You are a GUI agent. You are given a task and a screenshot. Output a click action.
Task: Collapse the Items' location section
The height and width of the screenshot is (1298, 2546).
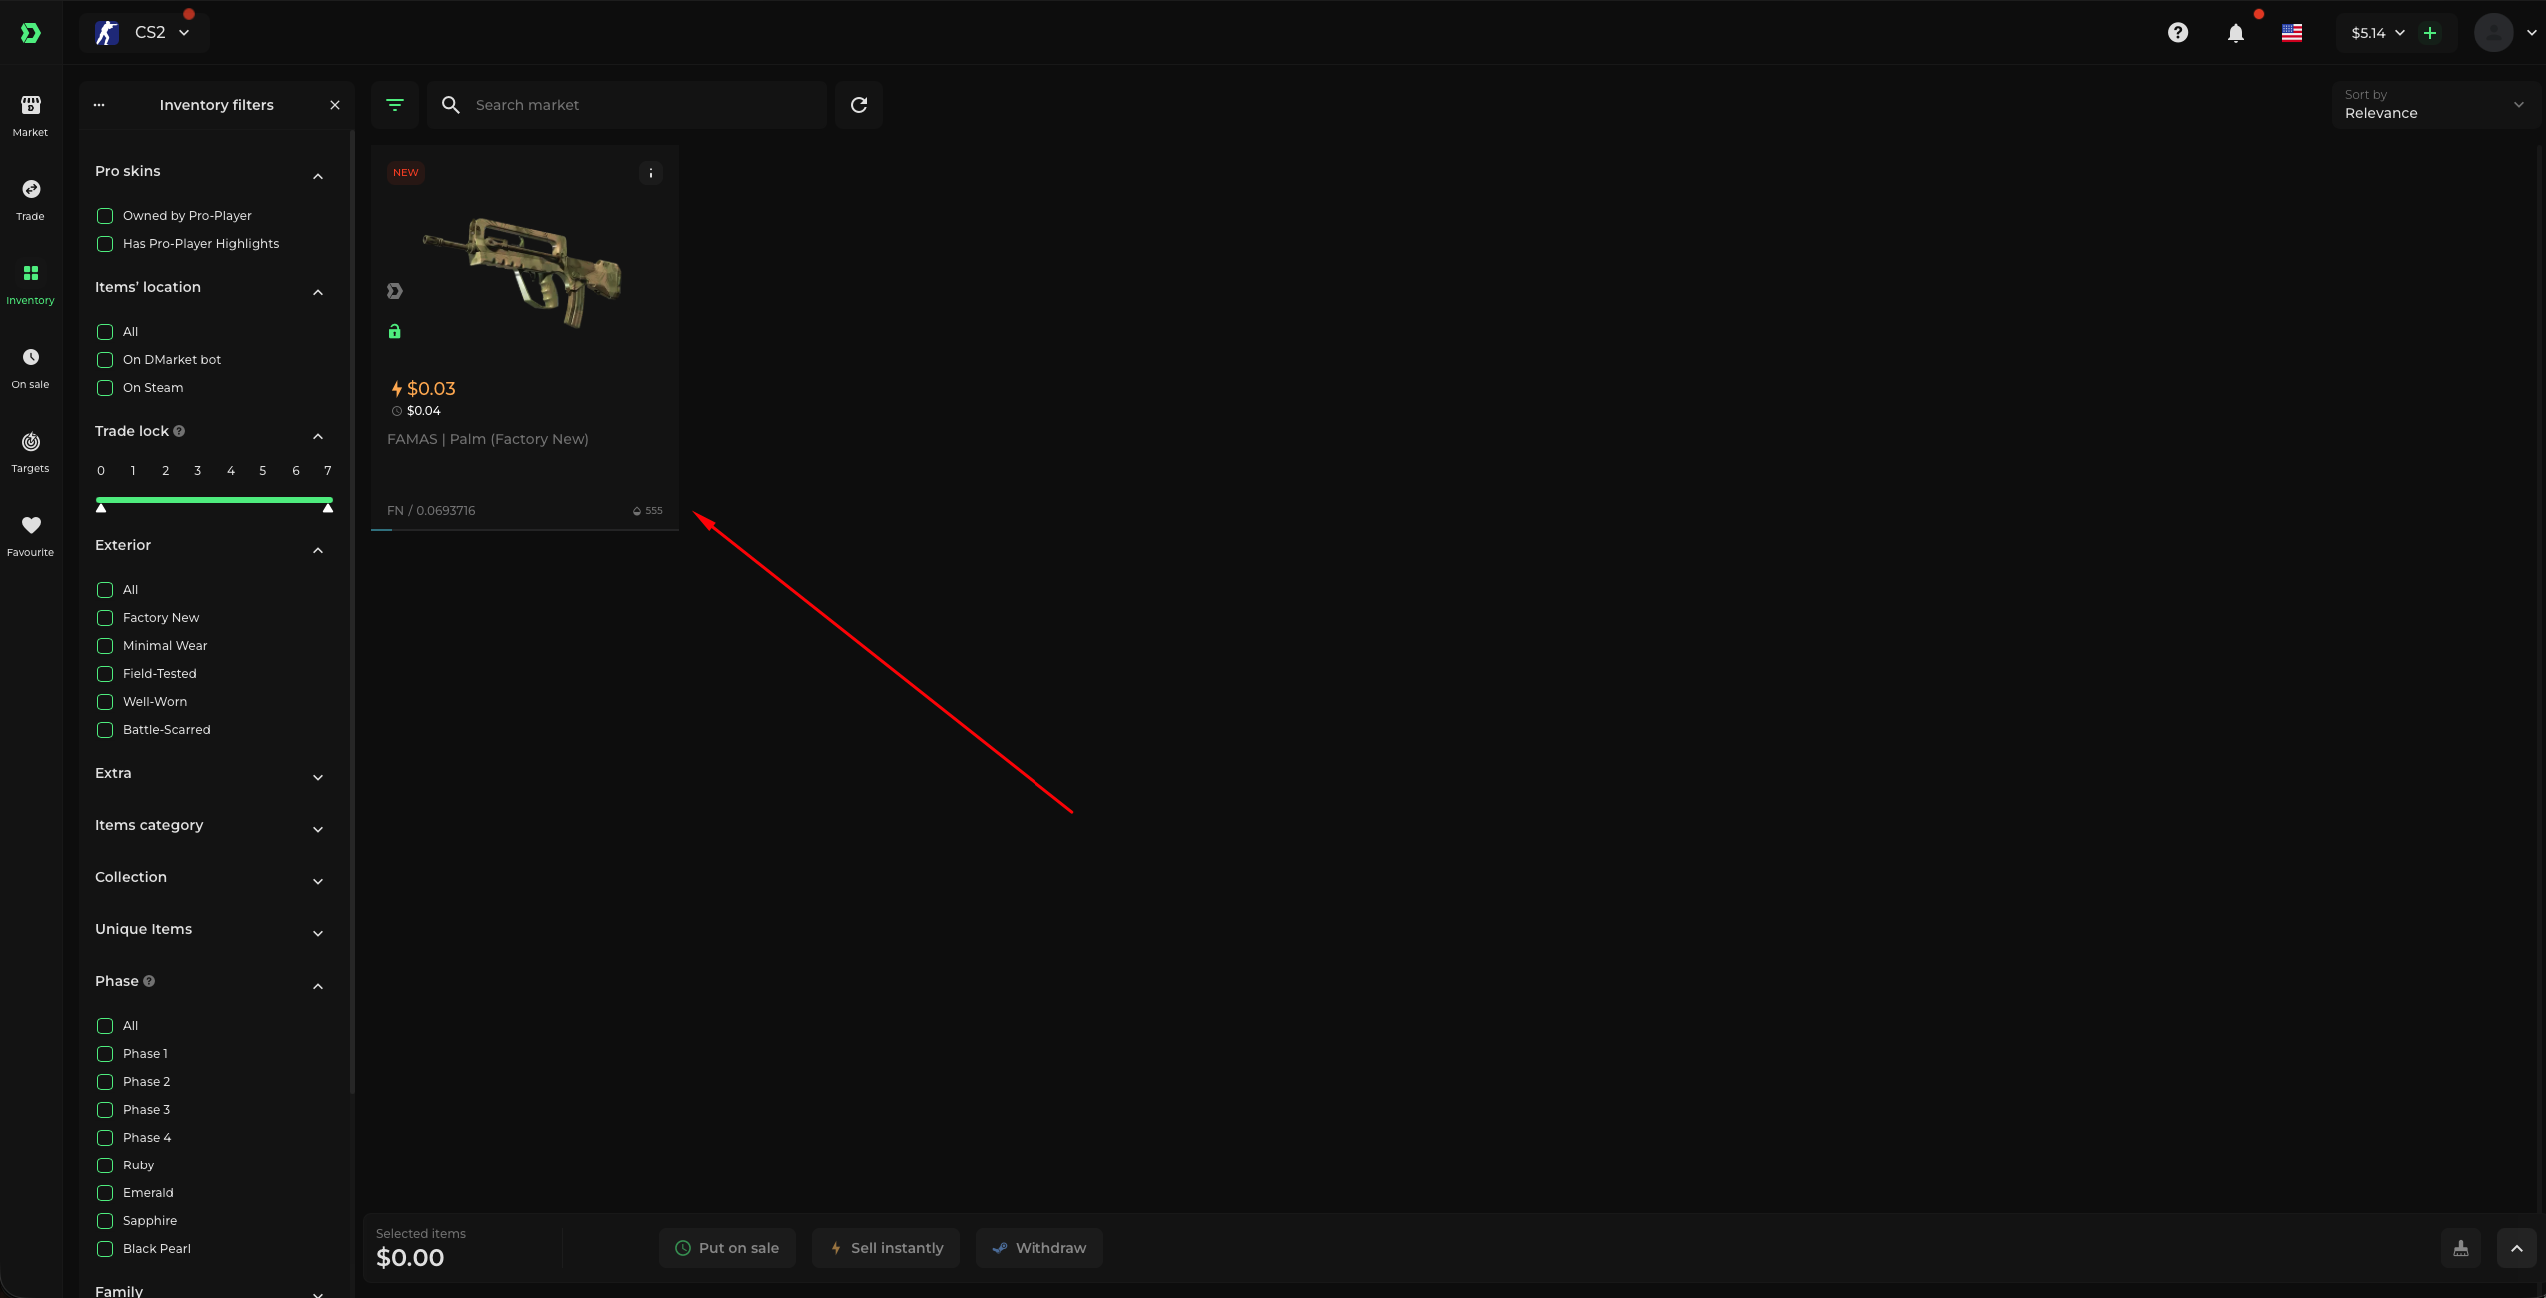(x=318, y=292)
